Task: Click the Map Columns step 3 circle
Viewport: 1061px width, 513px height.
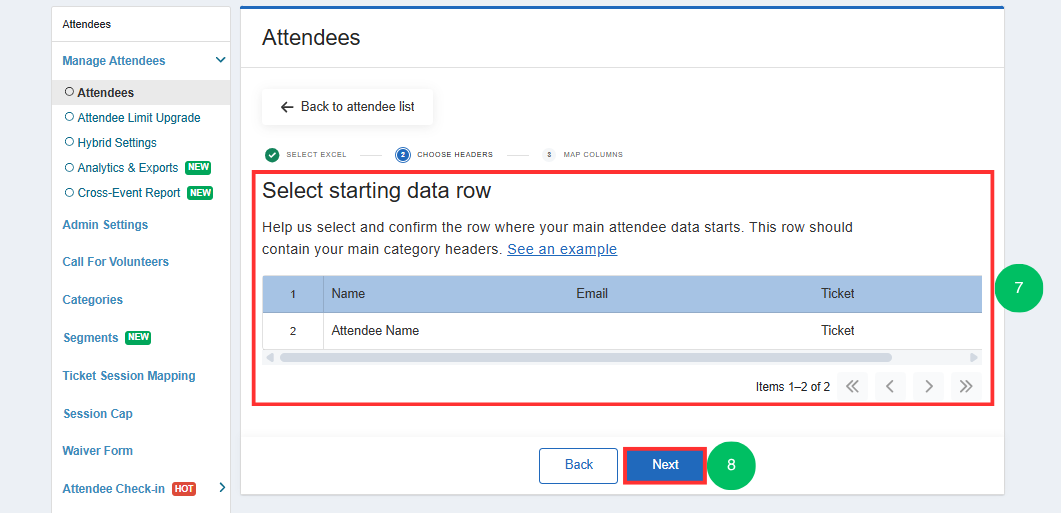Action: pyautogui.click(x=549, y=155)
